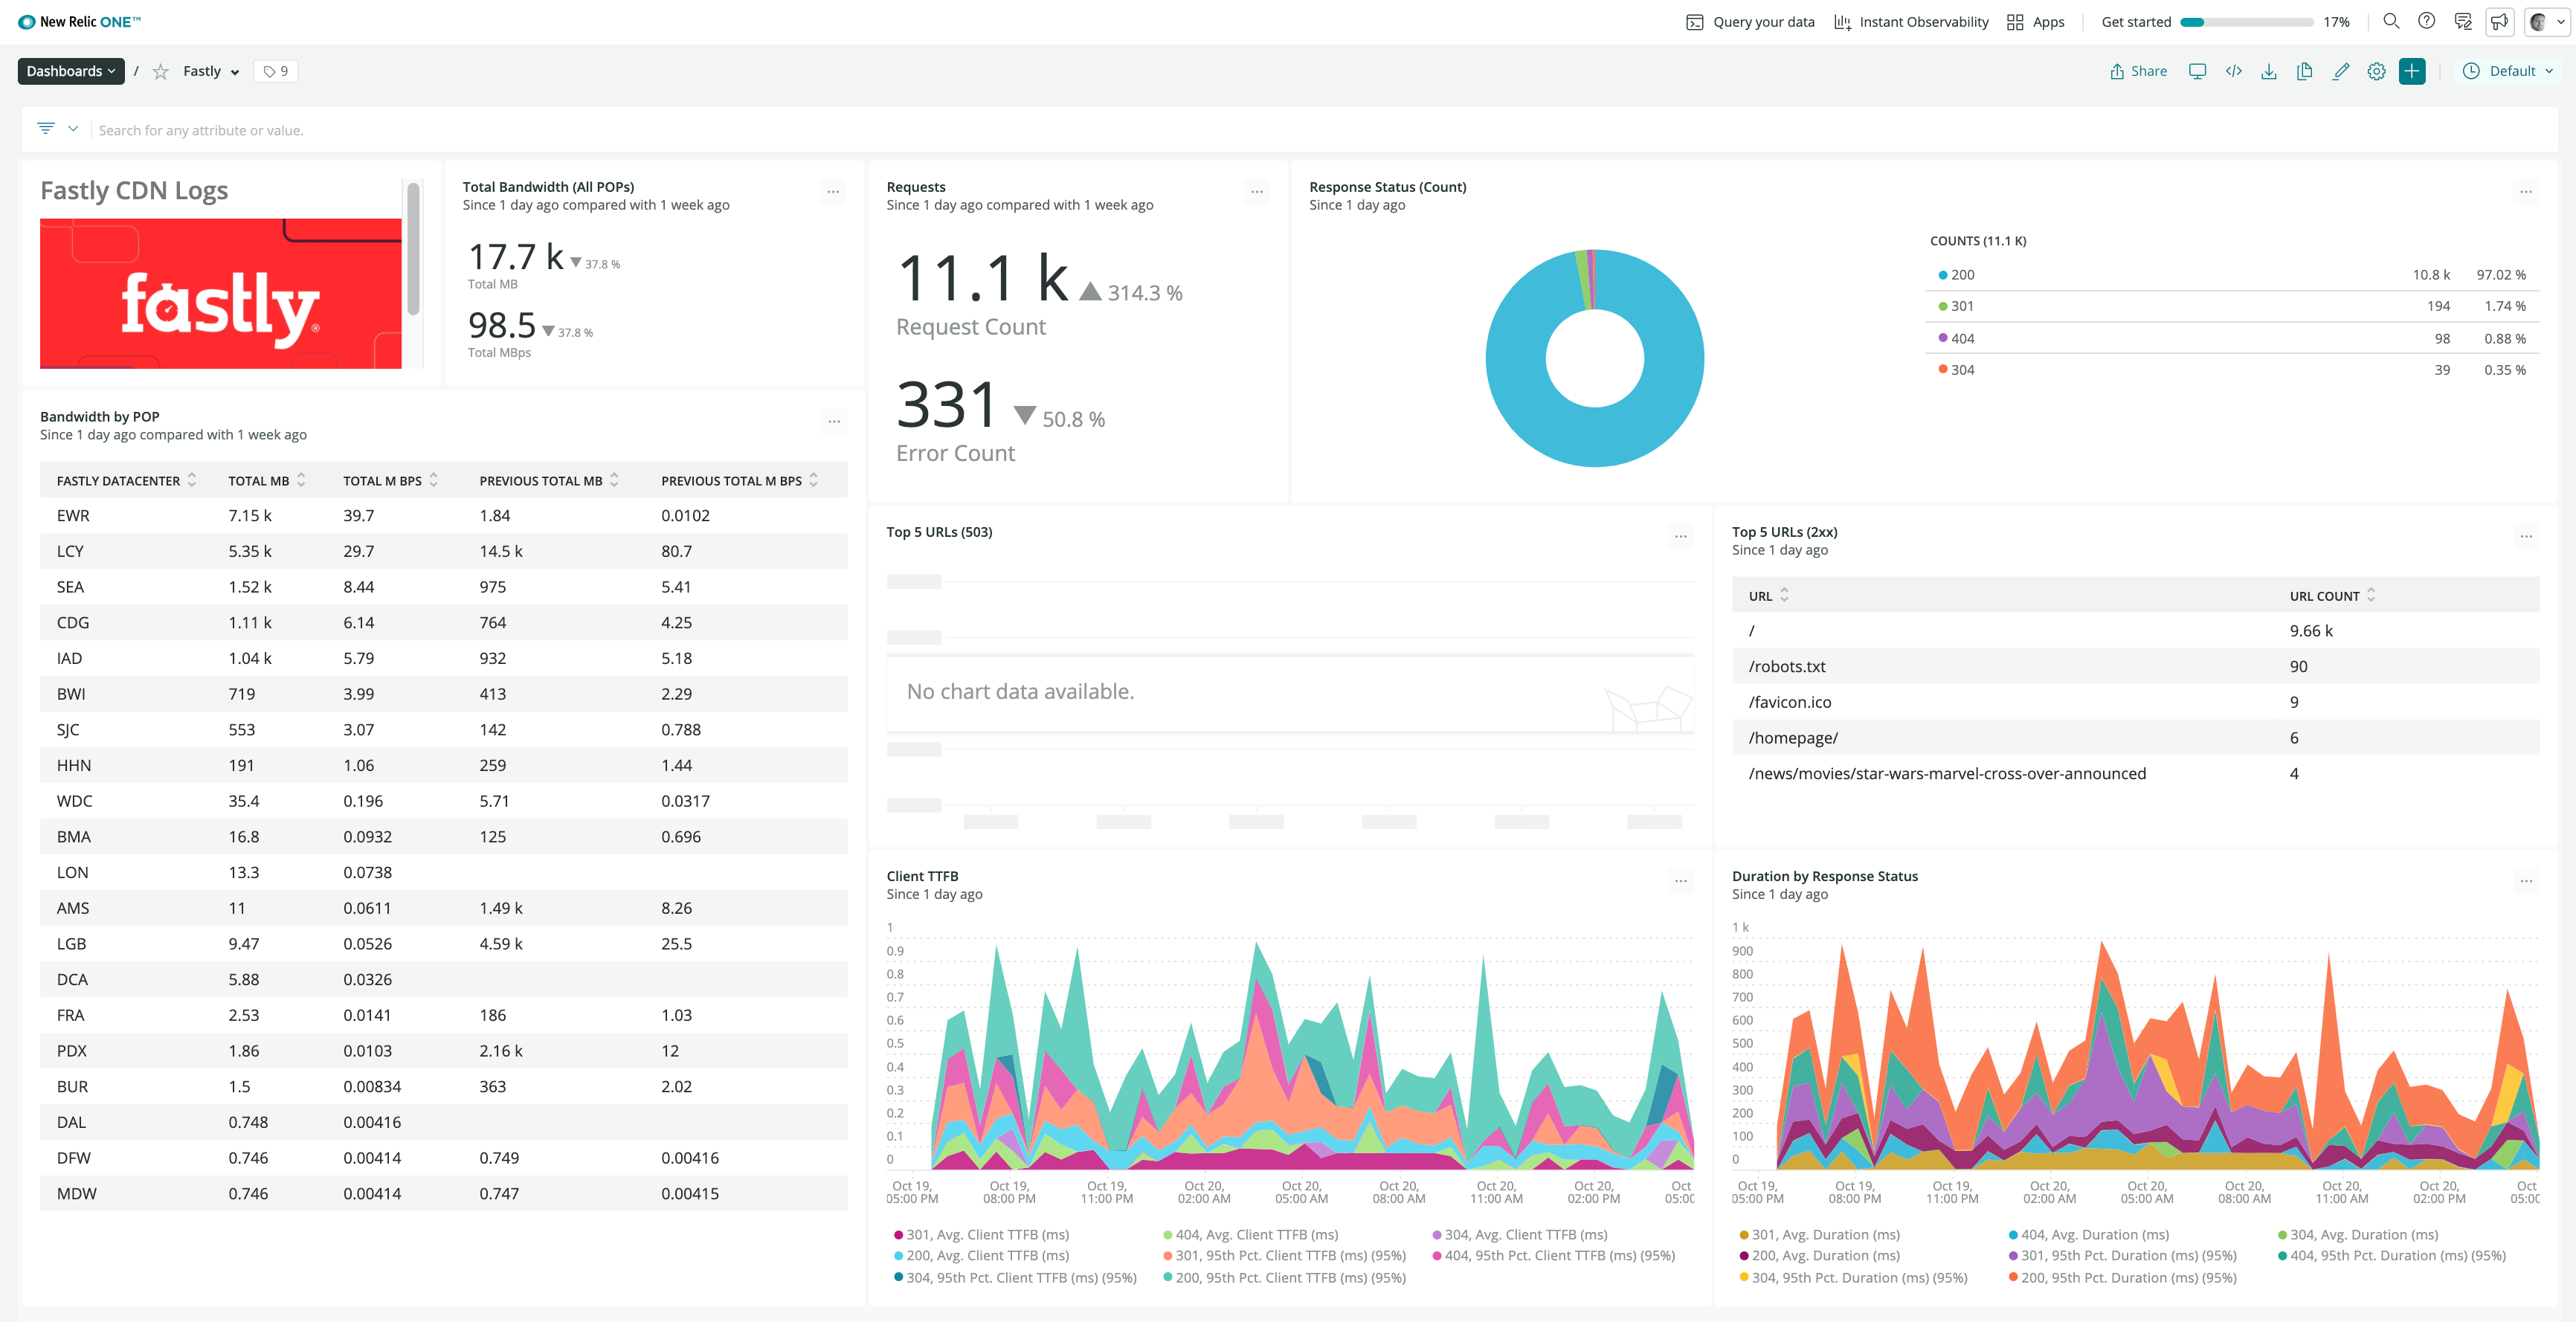Click the teal plus icon to add a widget
This screenshot has width=2576, height=1322.
[2412, 71]
